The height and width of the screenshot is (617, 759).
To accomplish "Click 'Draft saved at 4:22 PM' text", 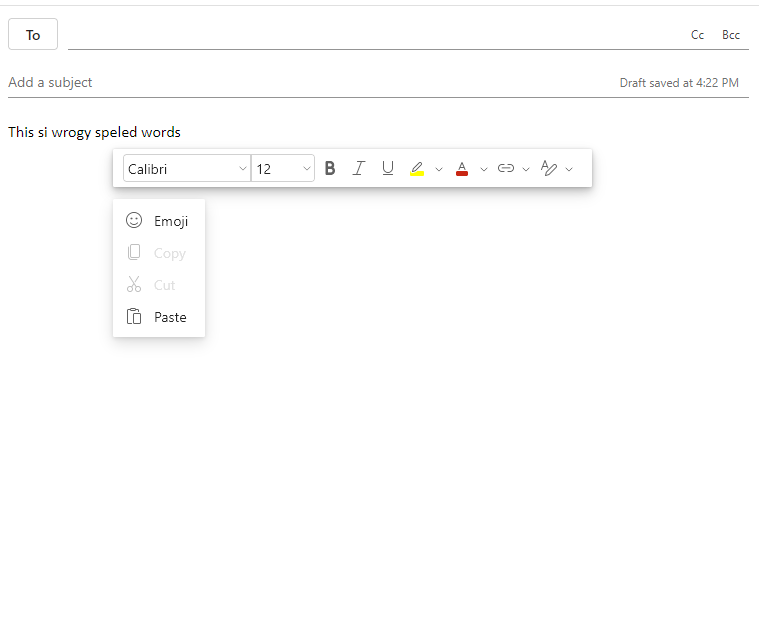I will point(679,83).
